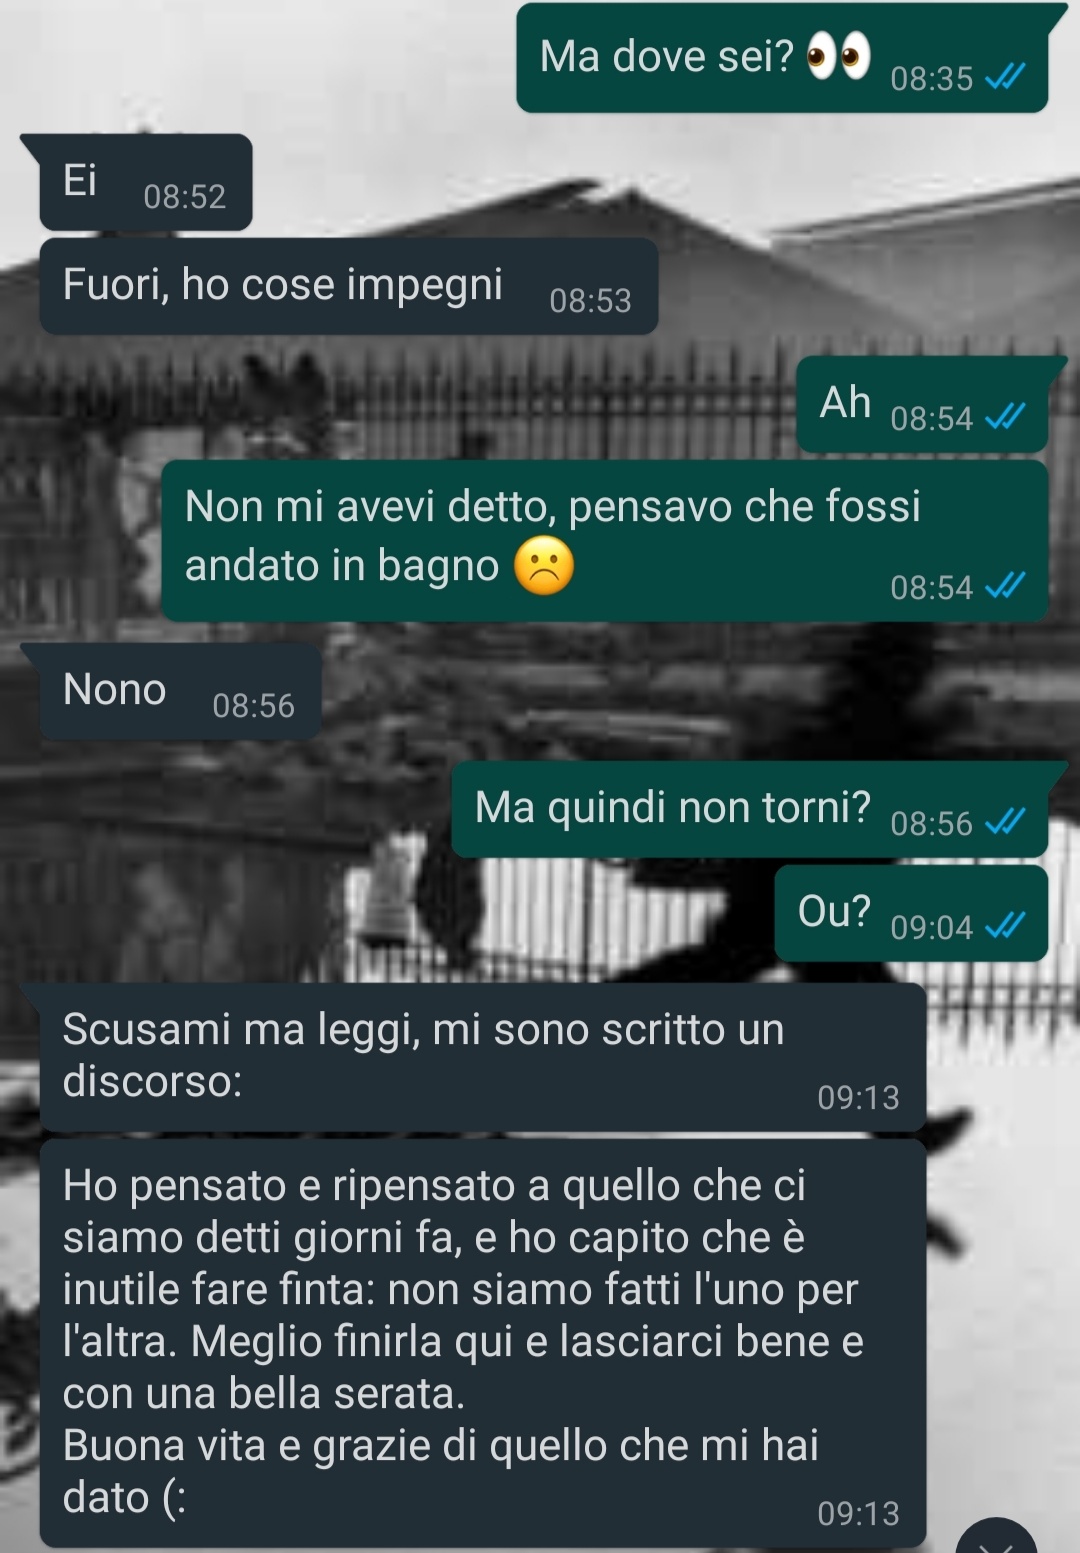Tap the read ticks on 'Ou?' message
The height and width of the screenshot is (1553, 1080).
(x=1005, y=926)
